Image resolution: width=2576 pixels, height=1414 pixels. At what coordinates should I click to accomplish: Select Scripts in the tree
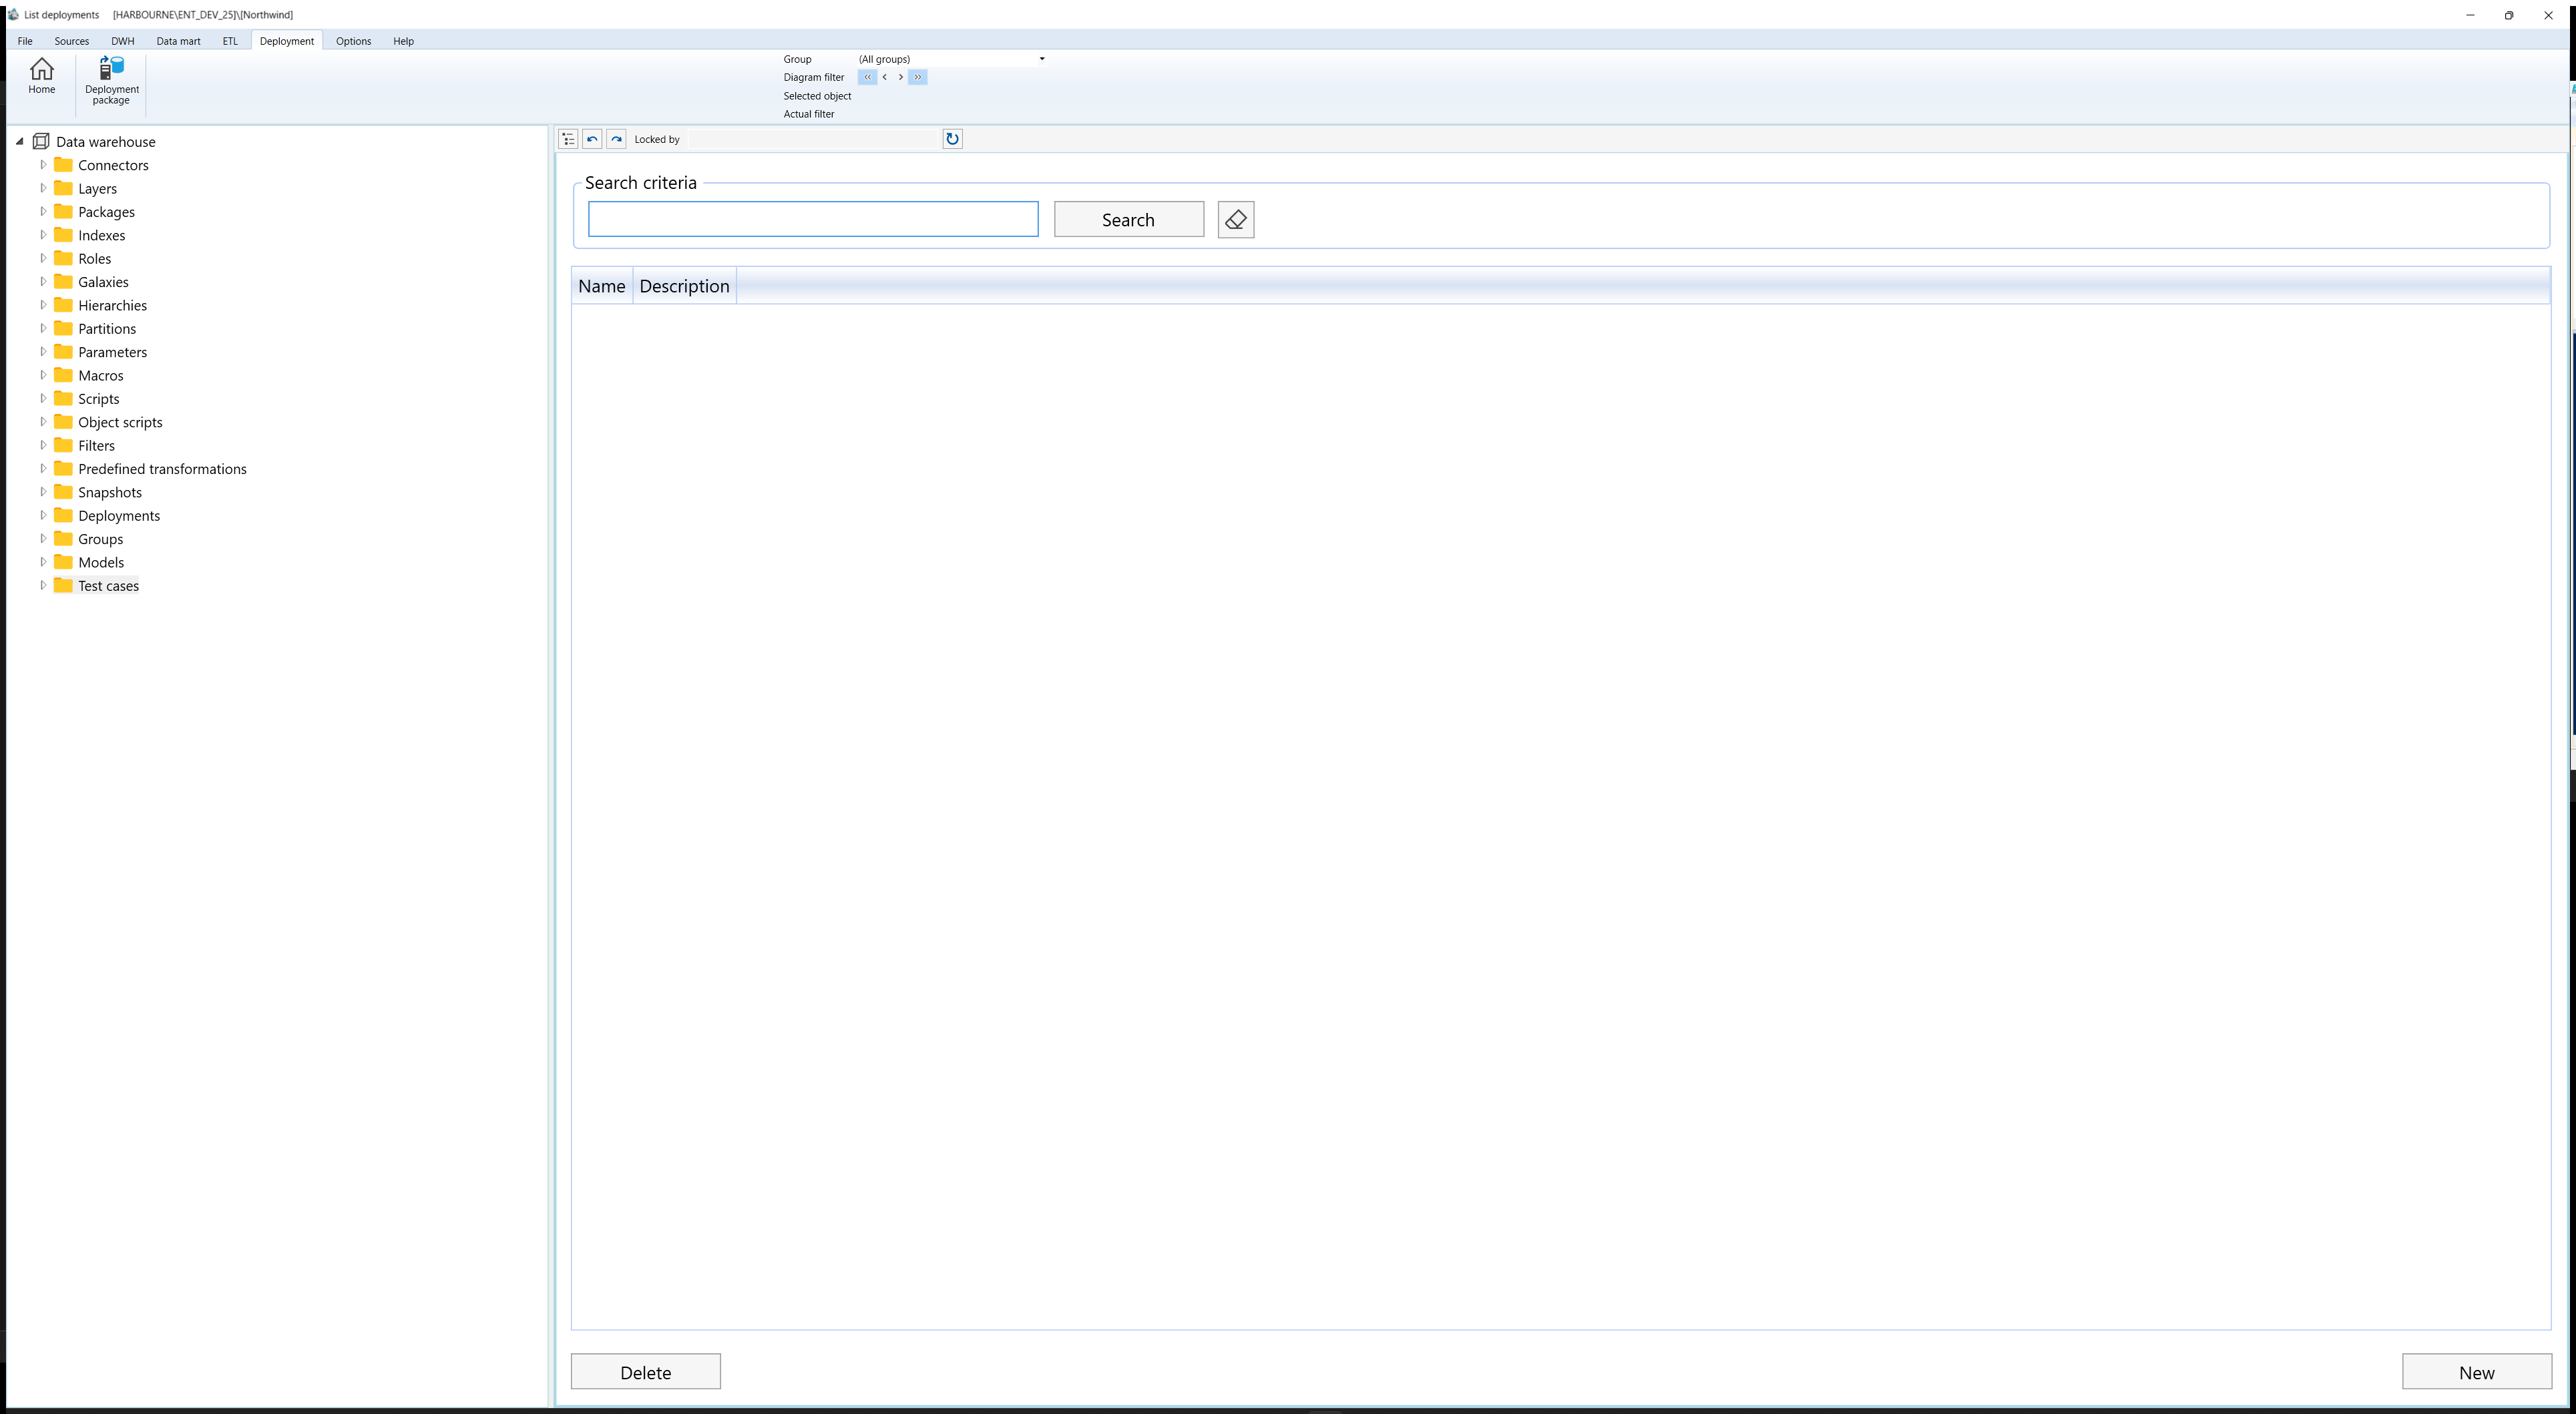tap(99, 399)
